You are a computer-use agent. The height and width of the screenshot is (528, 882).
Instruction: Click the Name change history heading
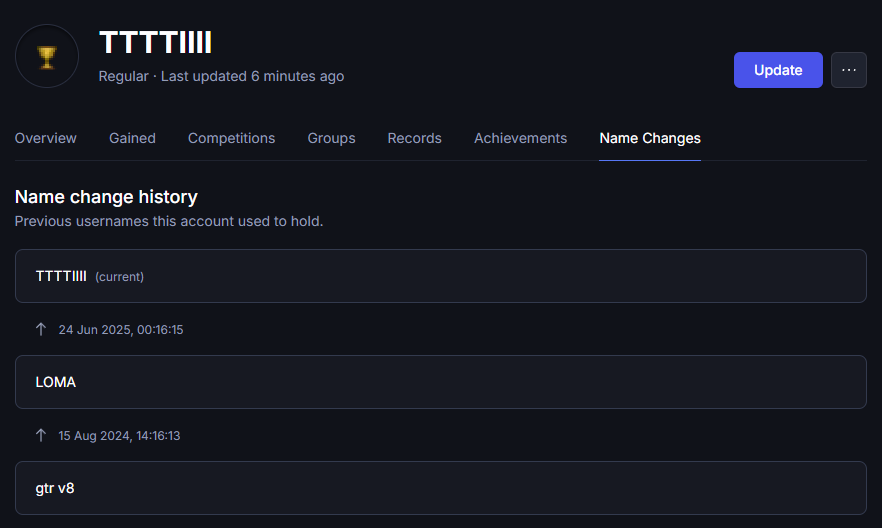click(106, 197)
